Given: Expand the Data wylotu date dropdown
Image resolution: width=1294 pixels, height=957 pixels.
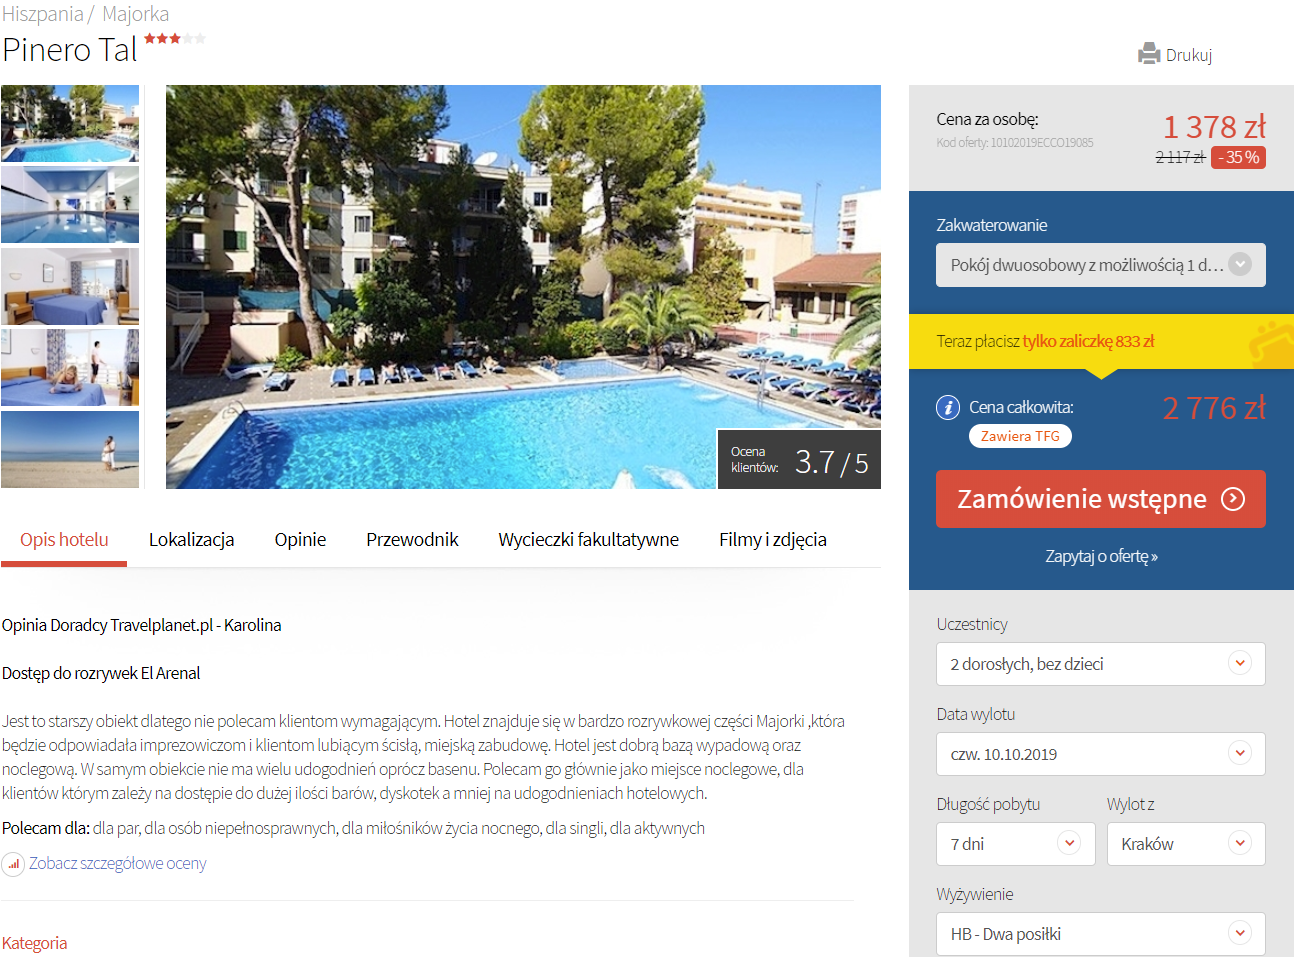Looking at the screenshot, I should click(1101, 754).
